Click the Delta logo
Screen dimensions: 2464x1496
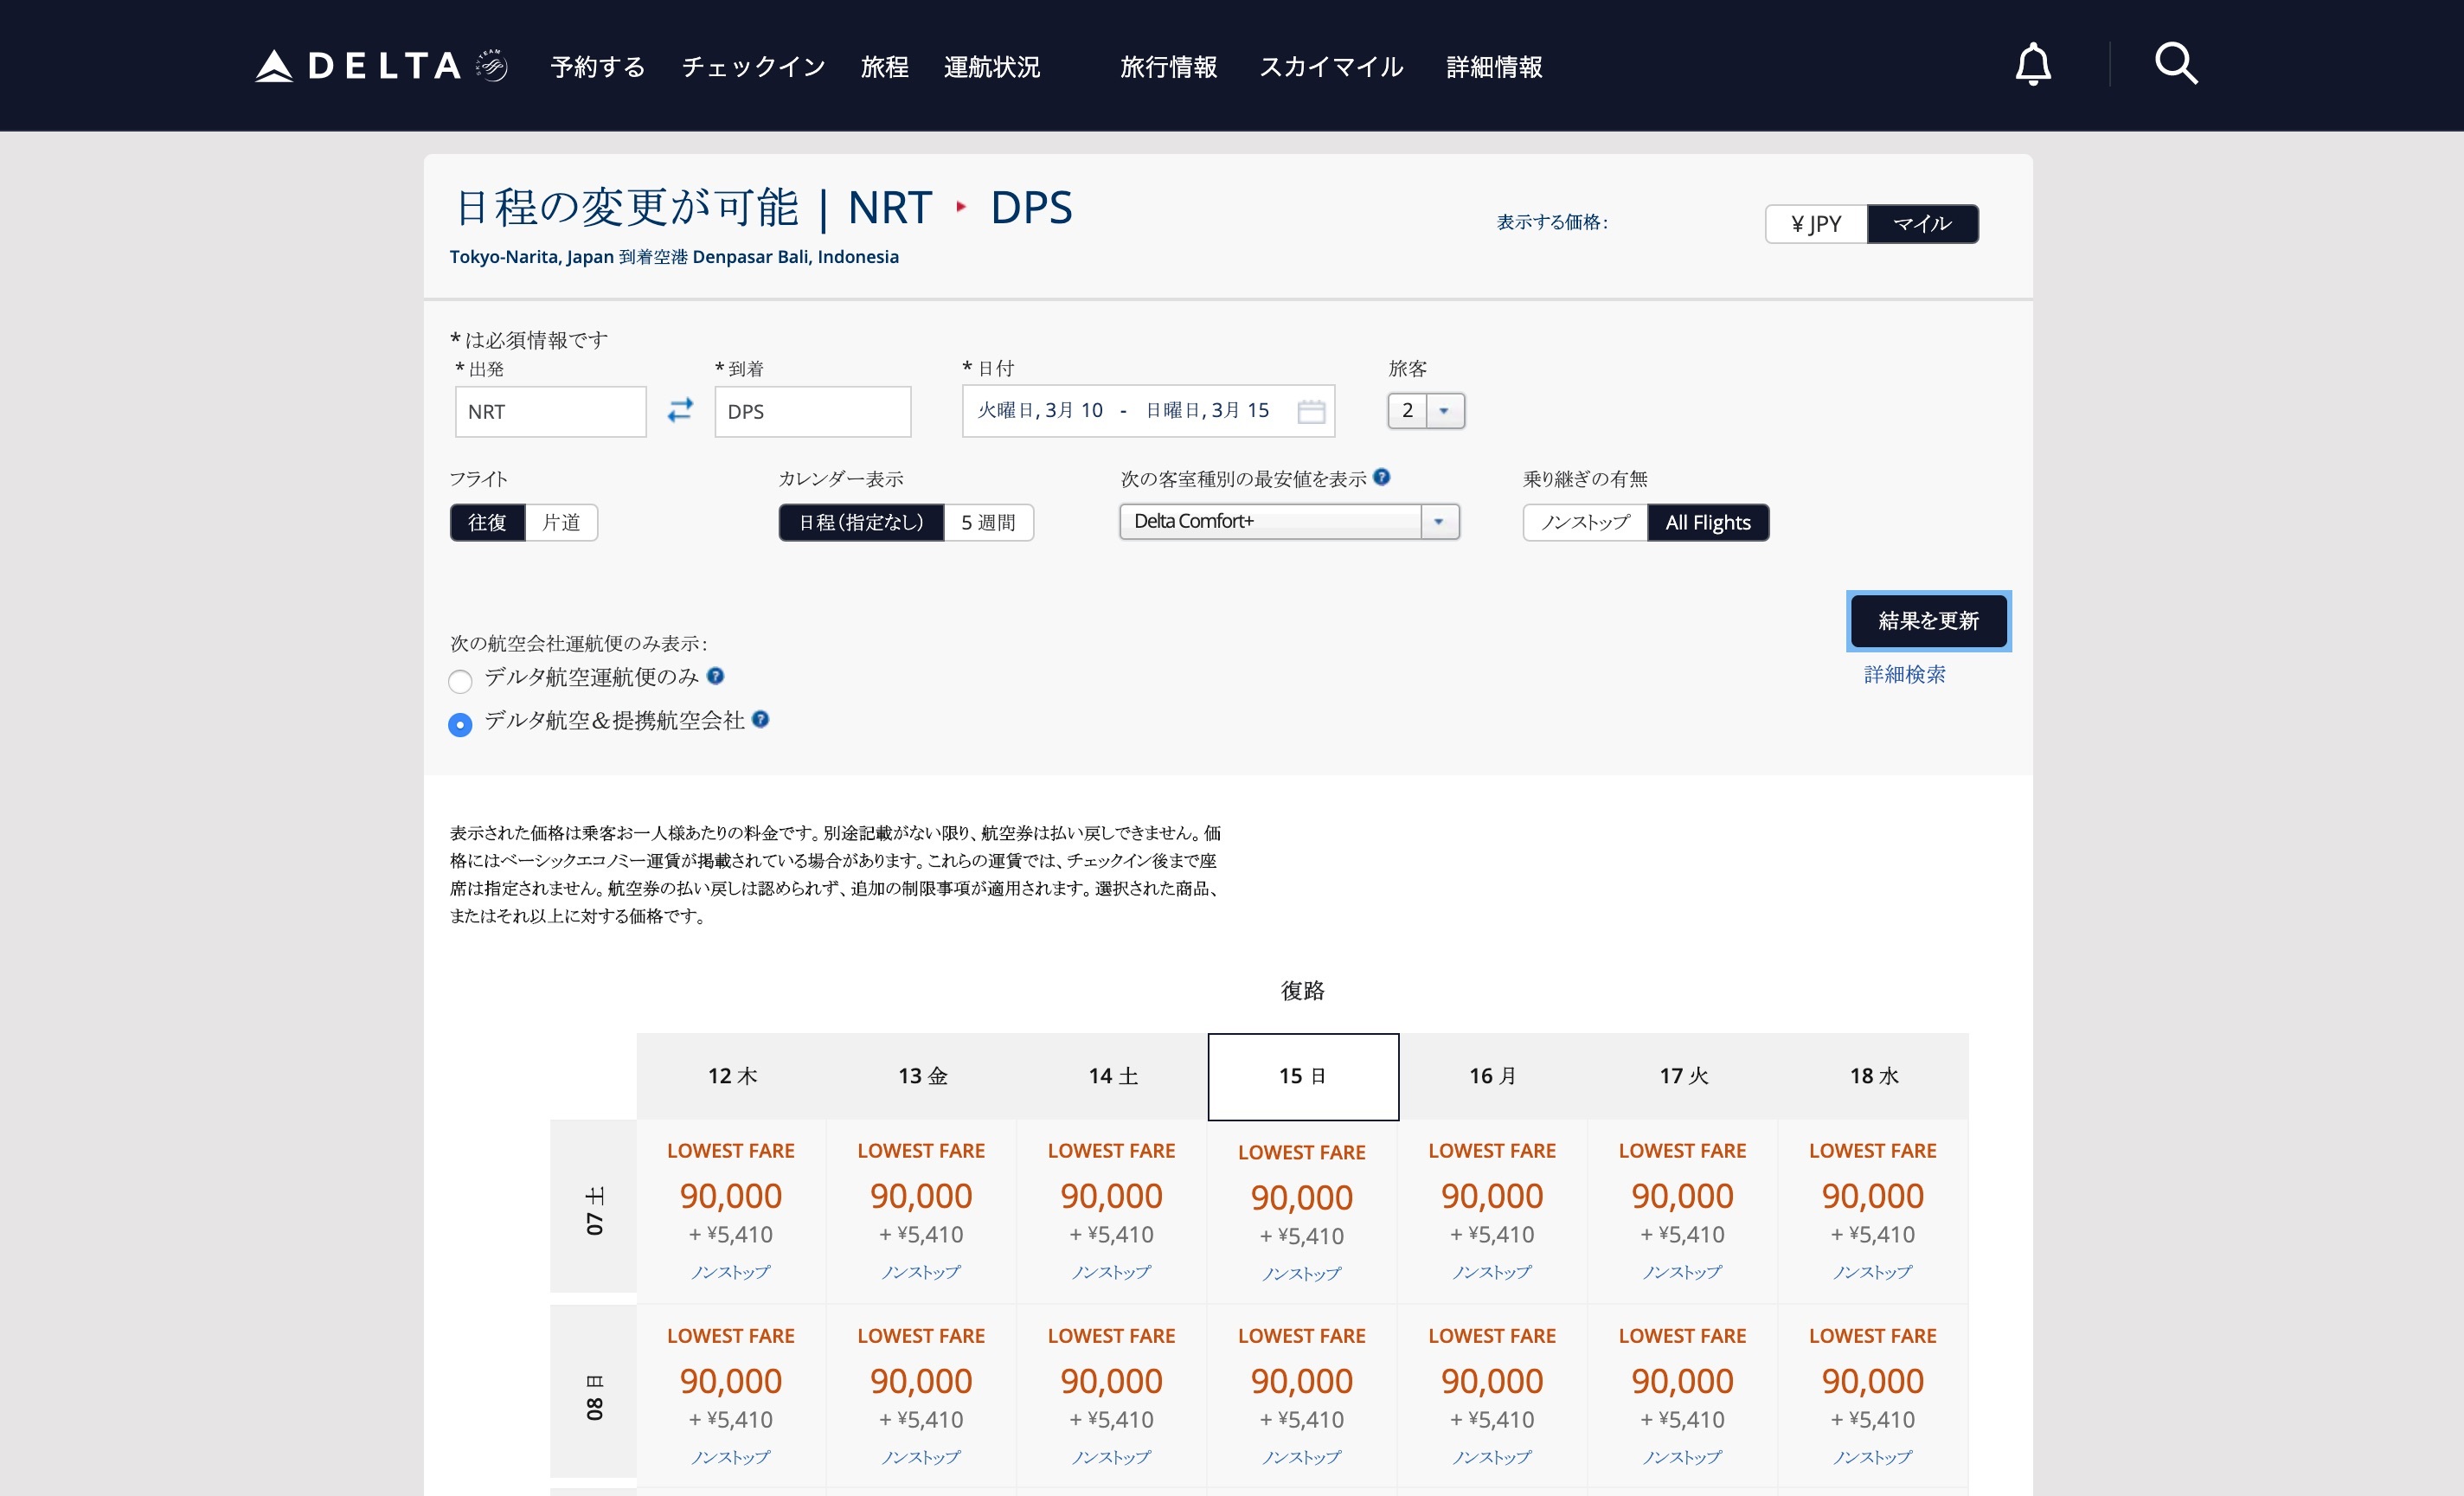click(x=381, y=66)
